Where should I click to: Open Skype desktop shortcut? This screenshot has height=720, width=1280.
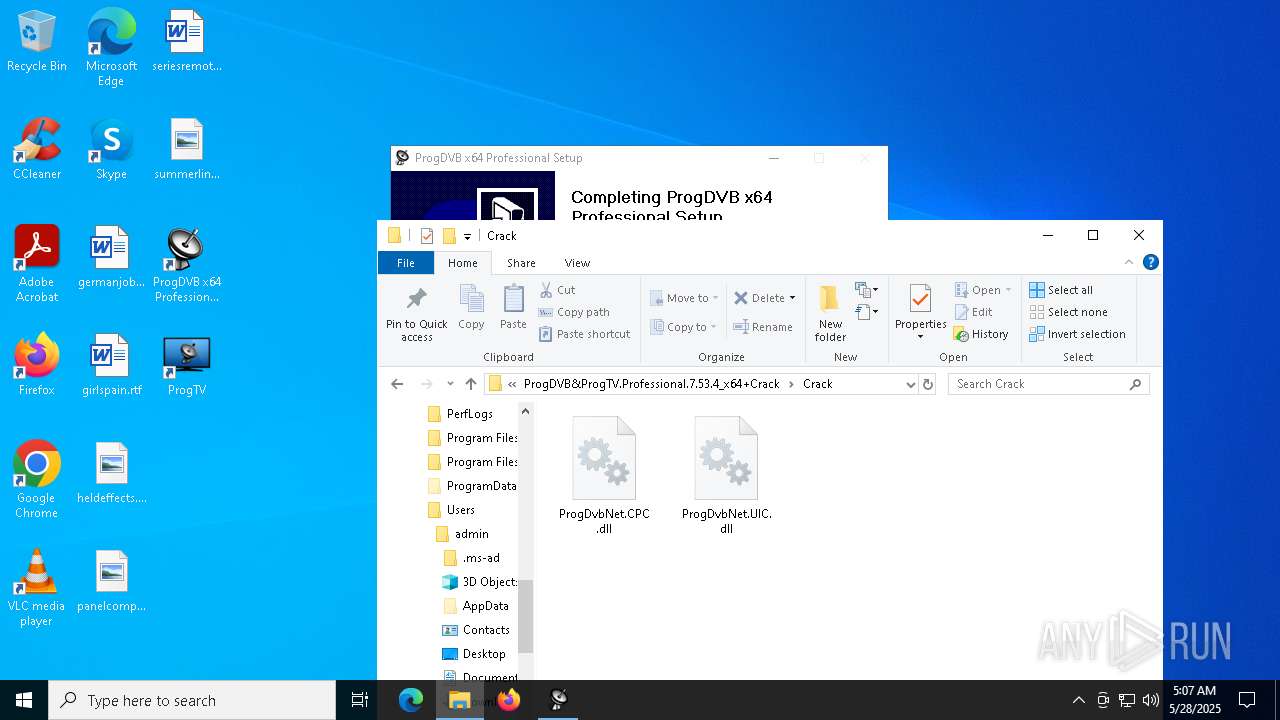(x=111, y=150)
